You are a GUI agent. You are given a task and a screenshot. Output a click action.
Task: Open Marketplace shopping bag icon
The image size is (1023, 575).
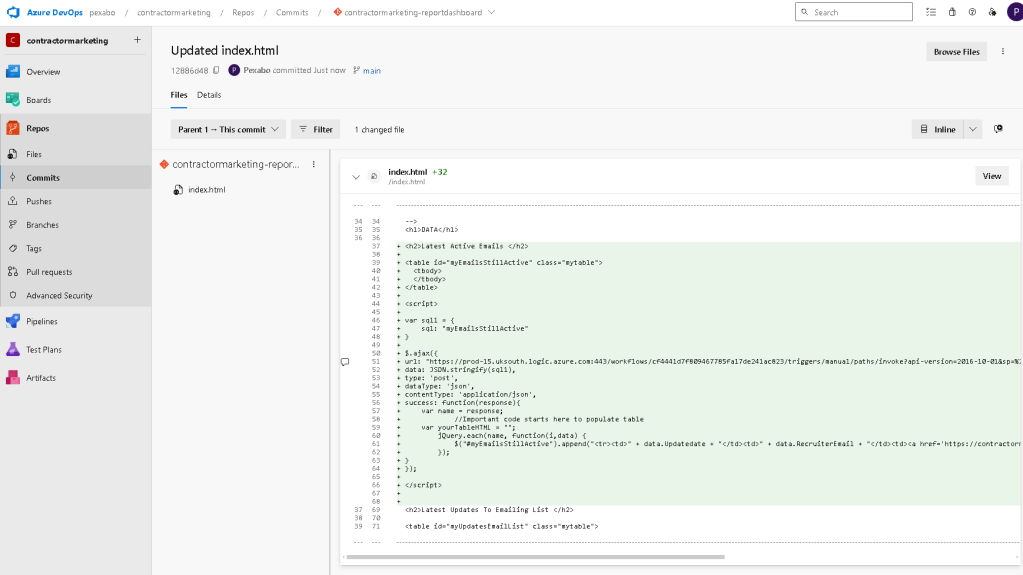coord(952,12)
